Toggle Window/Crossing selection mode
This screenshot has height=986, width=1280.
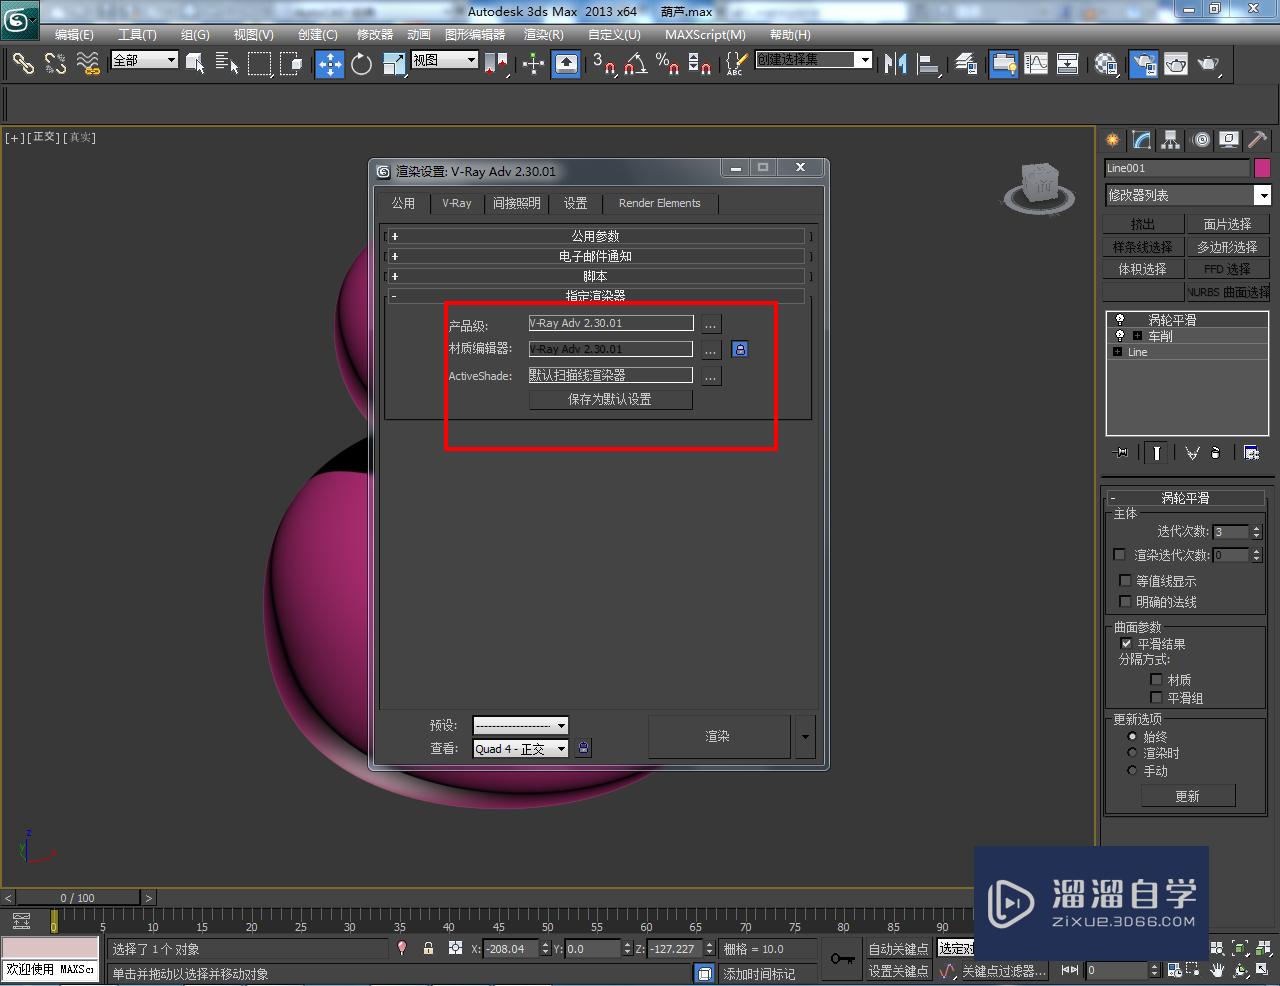[291, 64]
